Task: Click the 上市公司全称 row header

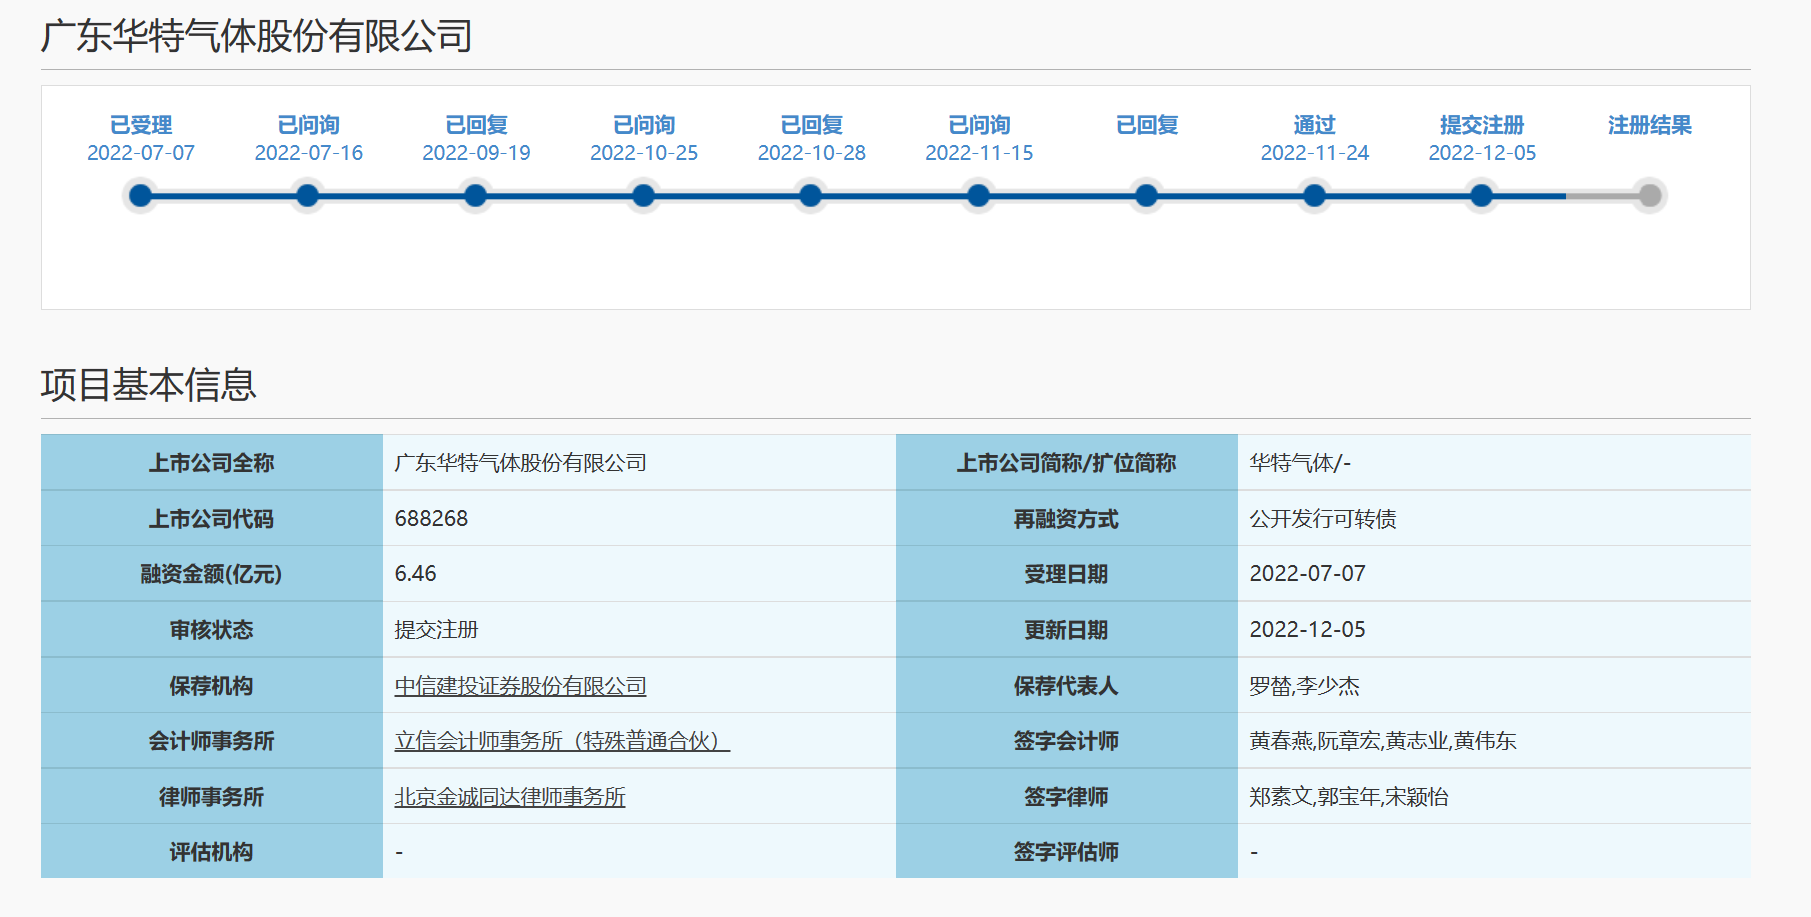Action: (212, 463)
